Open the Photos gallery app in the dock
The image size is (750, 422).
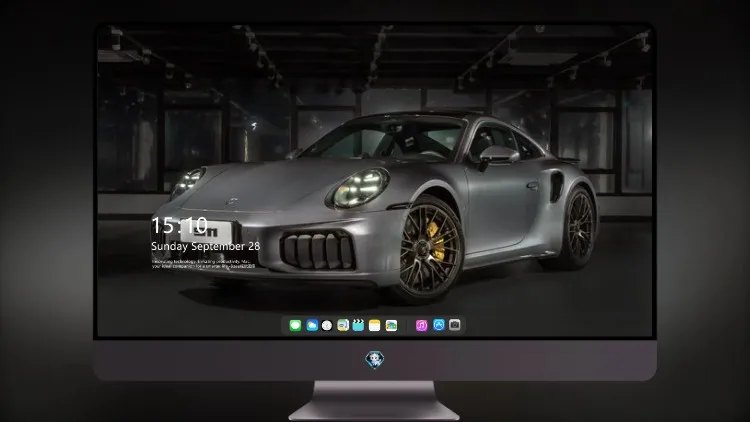[x=391, y=325]
